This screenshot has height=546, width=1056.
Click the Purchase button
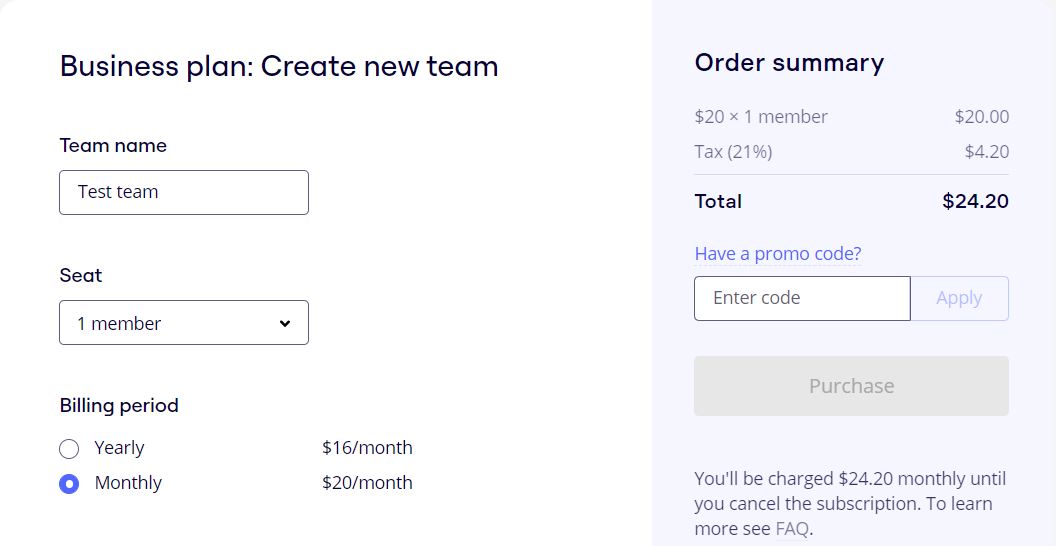pos(851,386)
